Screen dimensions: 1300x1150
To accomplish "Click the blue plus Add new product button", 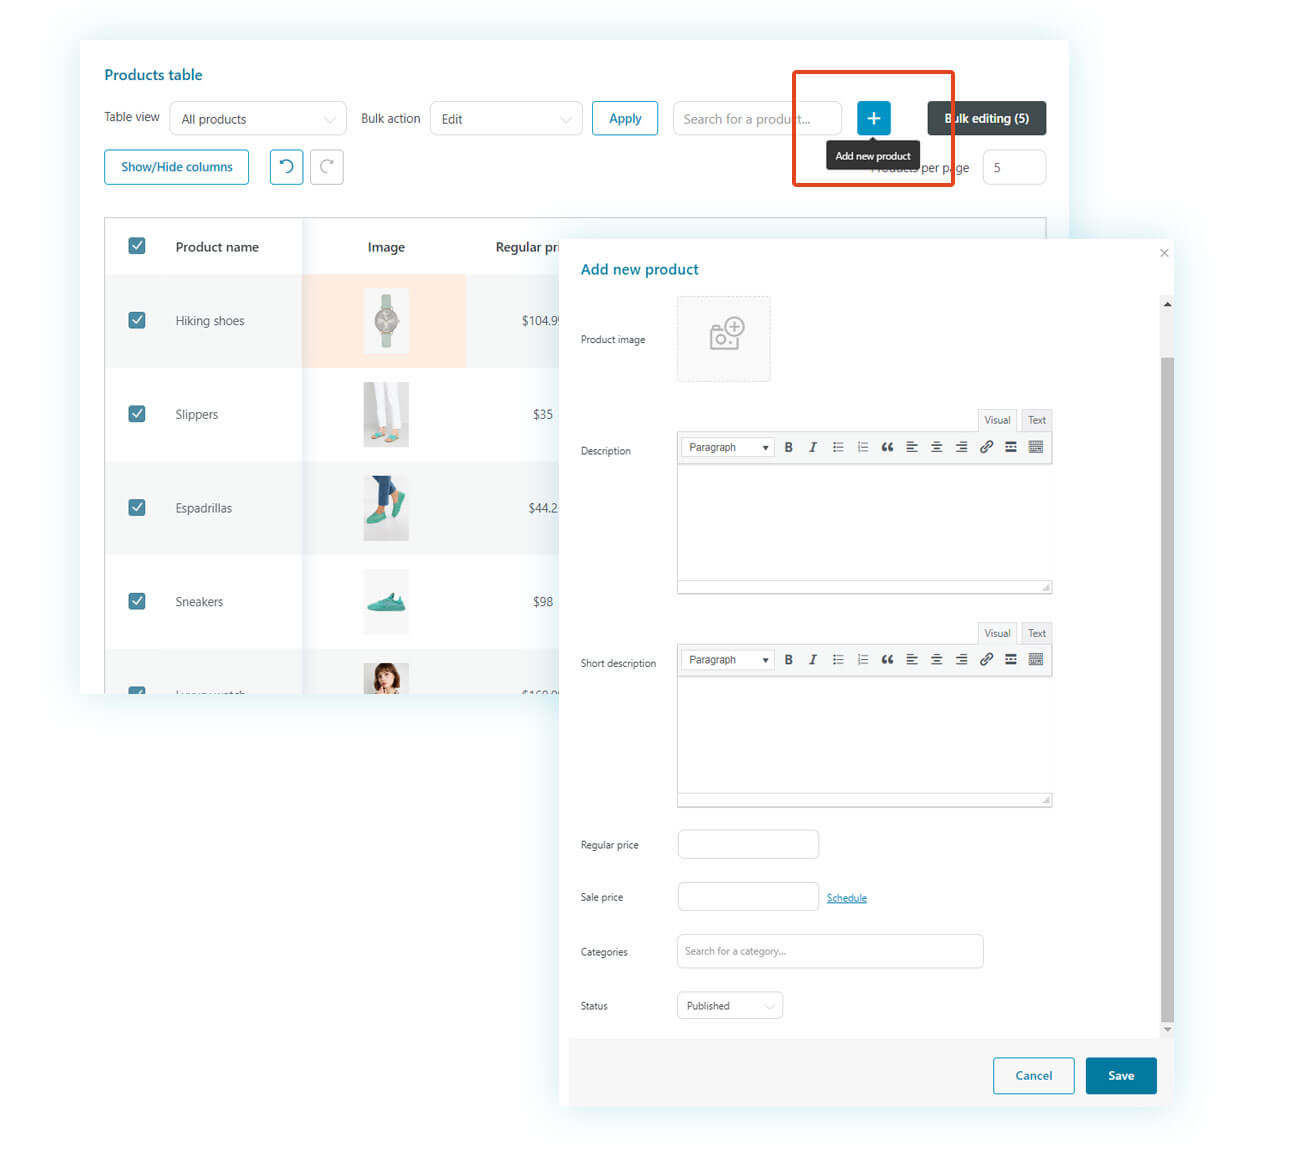I will [x=873, y=118].
